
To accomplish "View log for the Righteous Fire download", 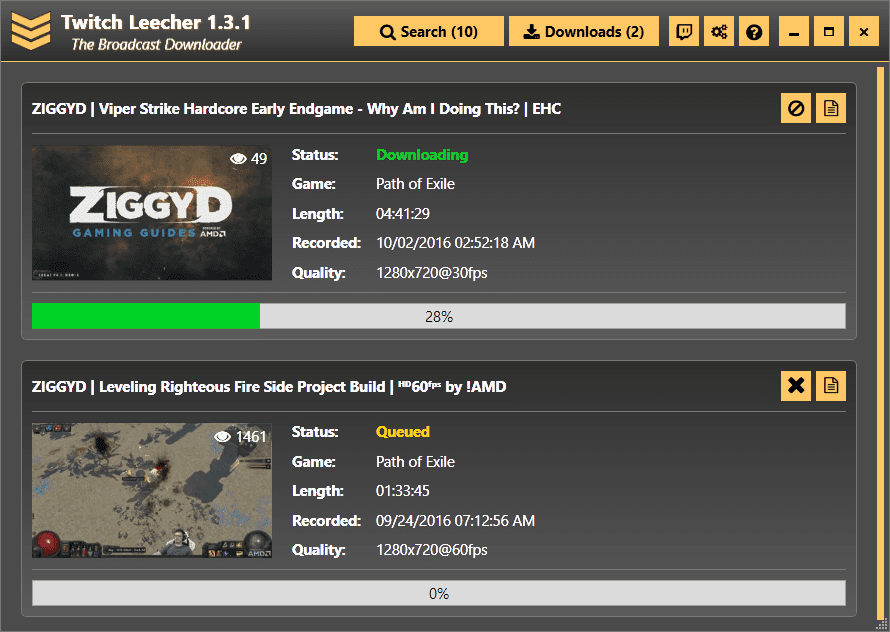I will [831, 385].
